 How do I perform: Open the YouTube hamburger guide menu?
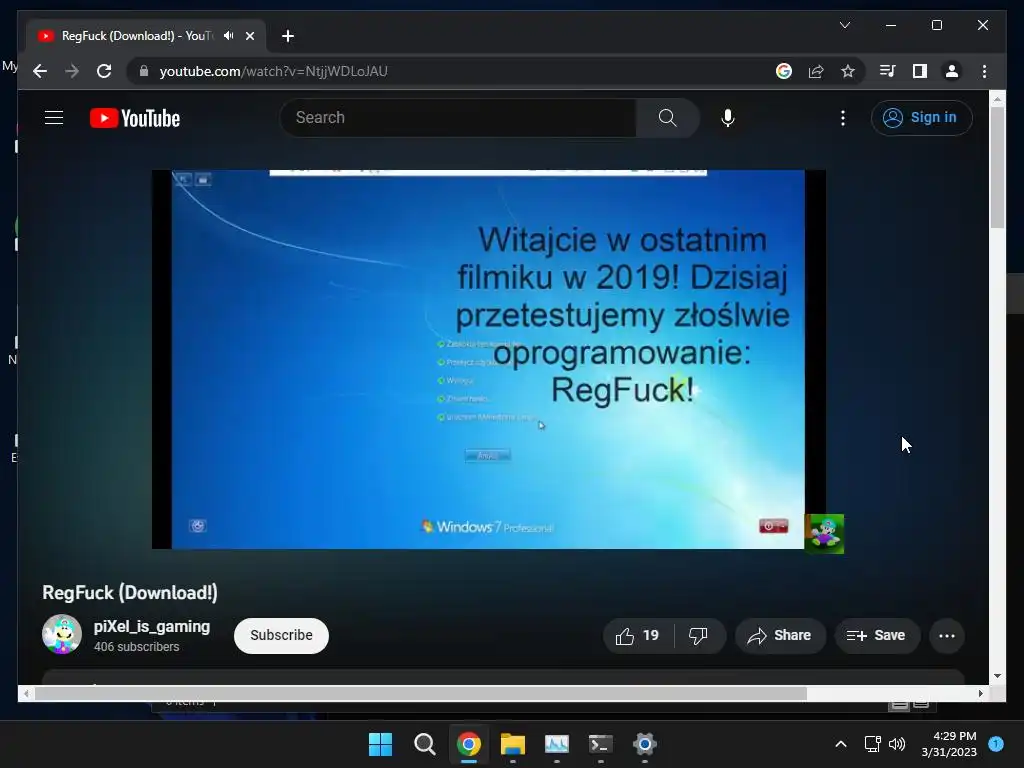tap(54, 118)
